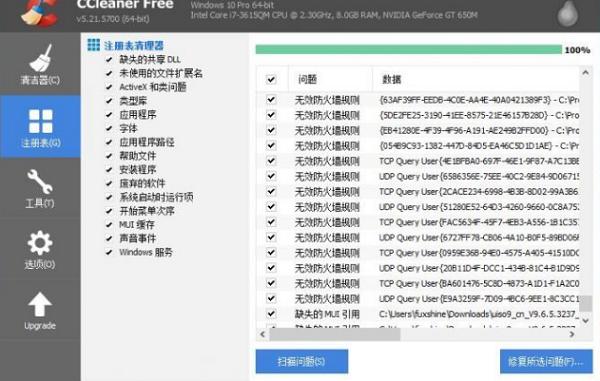Open the Cleaner (清洁器) section
This screenshot has height=381, width=600.
40,64
